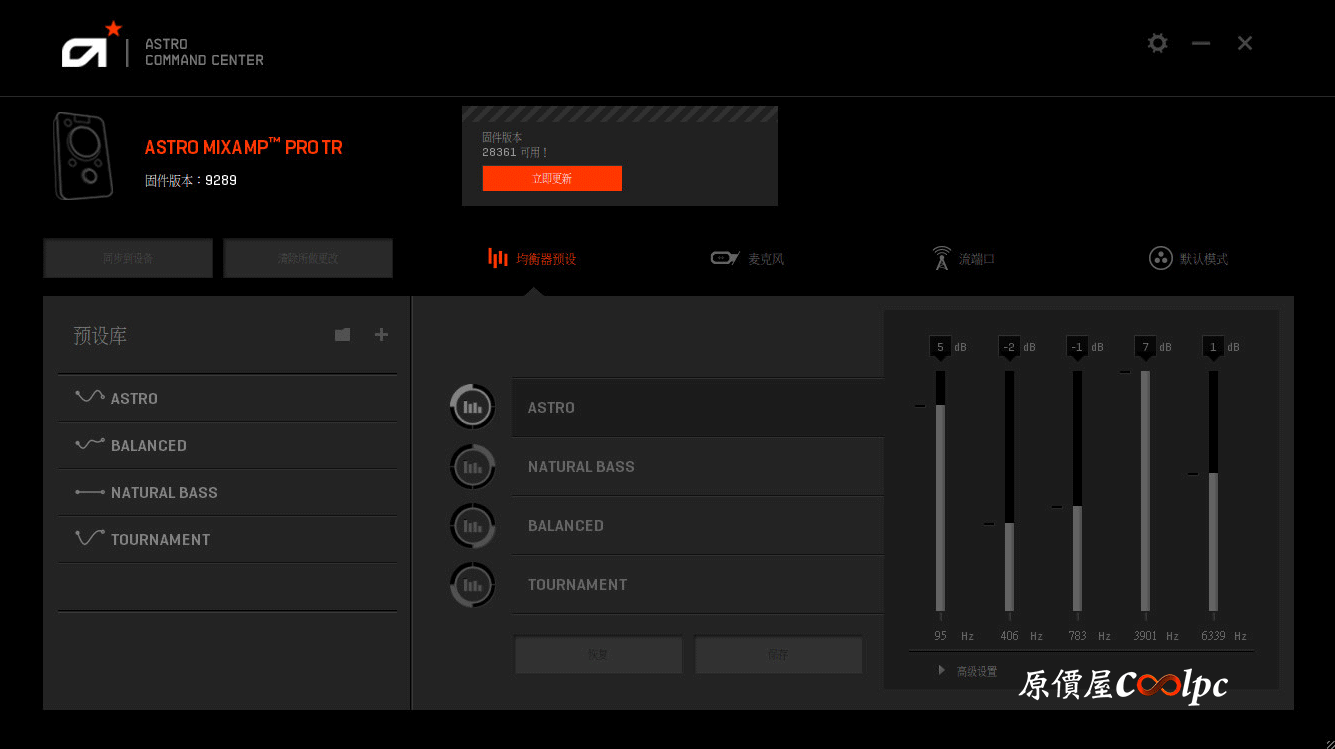Choose ASTRO in the preset library list
The height and width of the screenshot is (749, 1335).
coord(227,398)
